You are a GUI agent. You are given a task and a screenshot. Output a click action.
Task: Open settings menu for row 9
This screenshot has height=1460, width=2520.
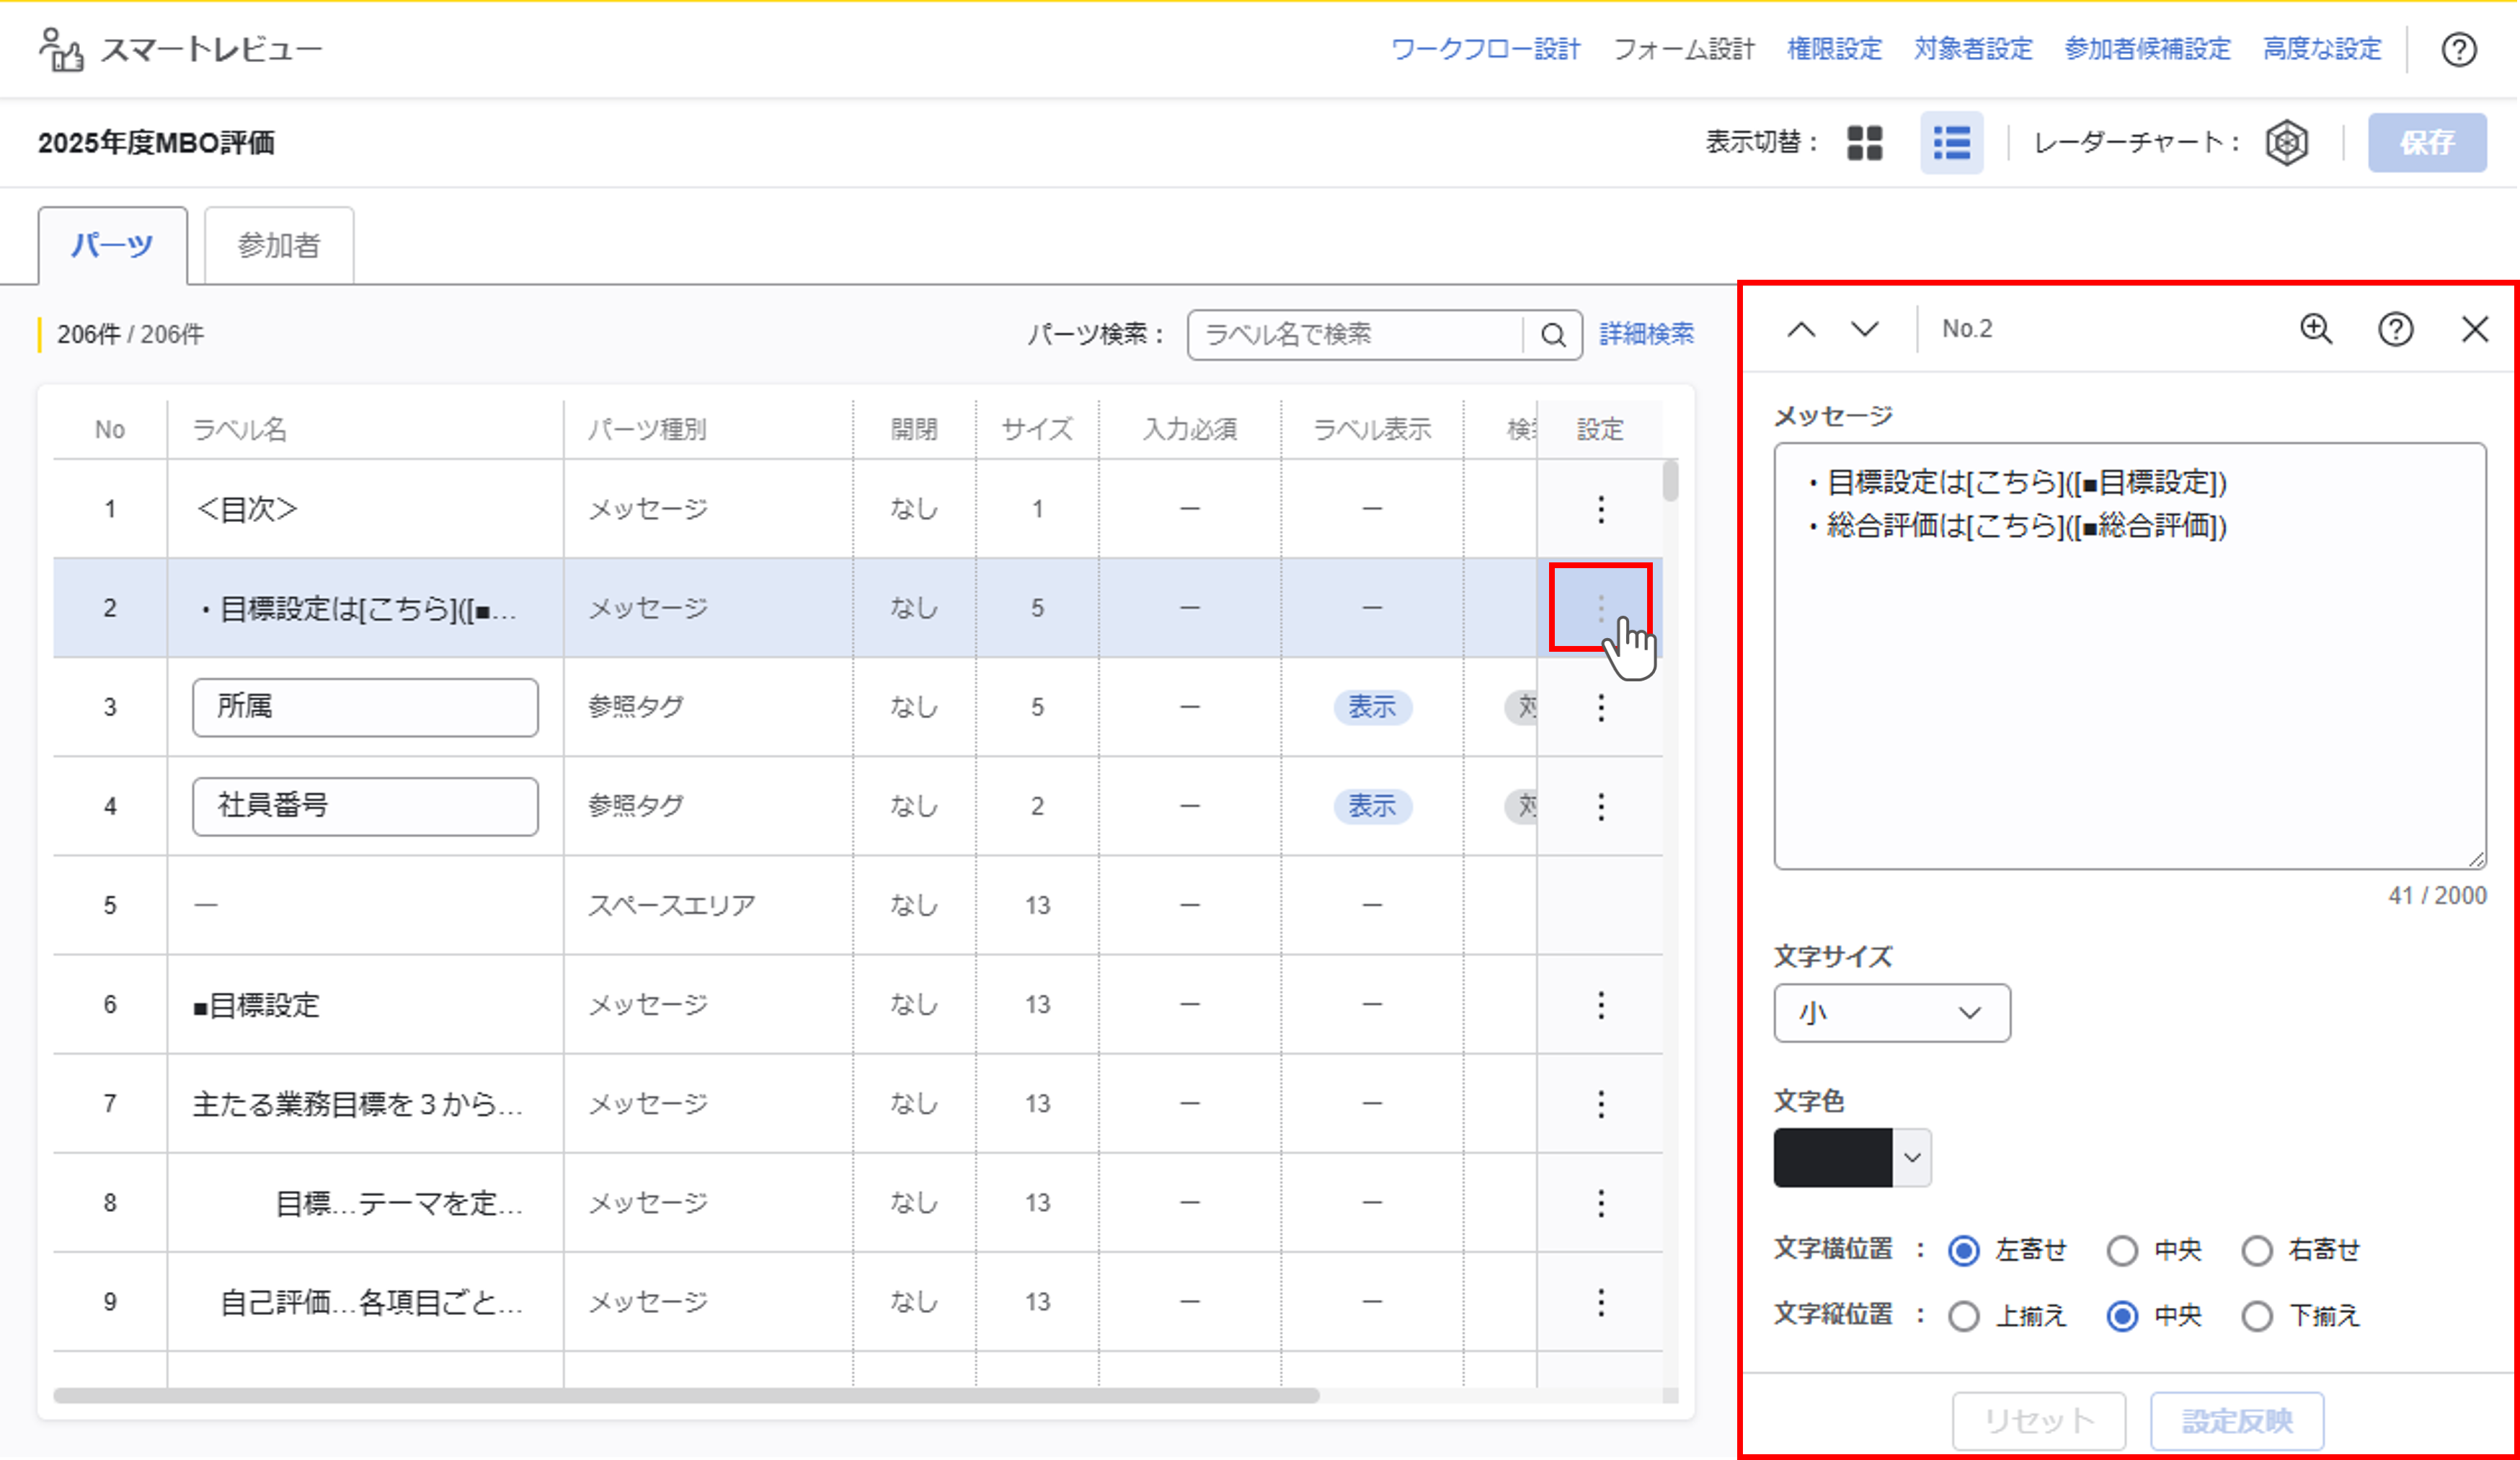point(1600,1302)
